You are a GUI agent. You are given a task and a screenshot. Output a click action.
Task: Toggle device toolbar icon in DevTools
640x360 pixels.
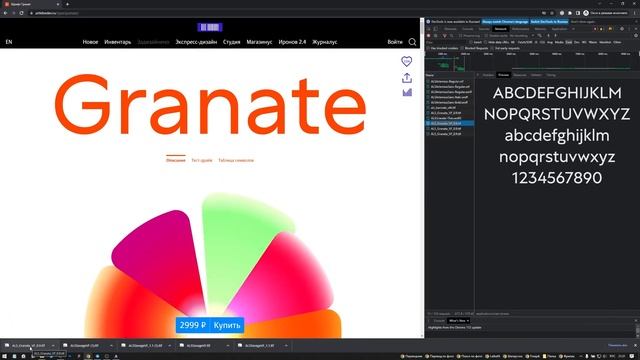[x=436, y=29]
